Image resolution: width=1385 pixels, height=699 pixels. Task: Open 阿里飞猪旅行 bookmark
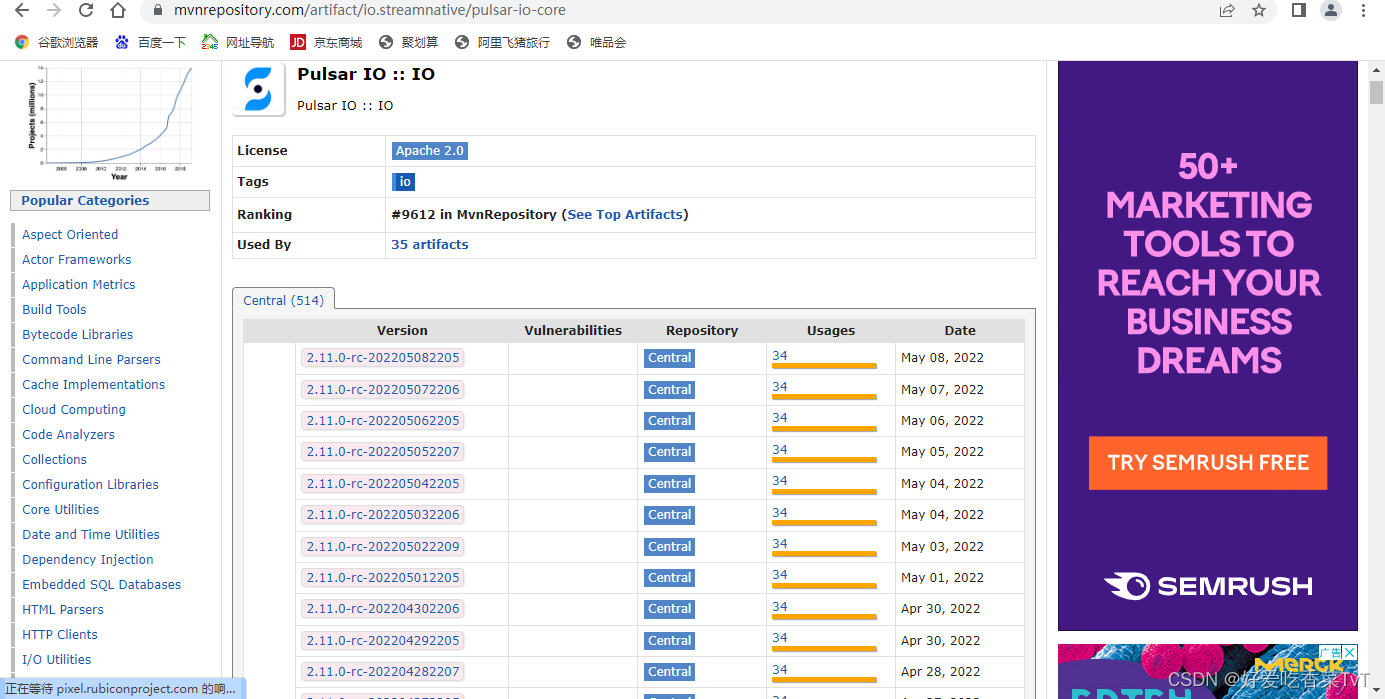[x=502, y=42]
